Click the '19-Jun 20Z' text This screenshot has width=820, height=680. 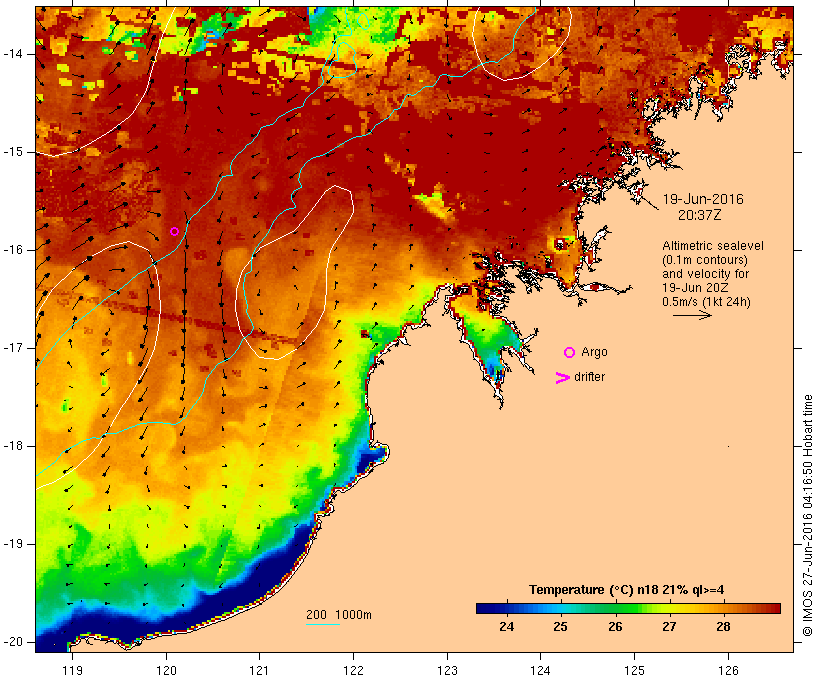(696, 288)
